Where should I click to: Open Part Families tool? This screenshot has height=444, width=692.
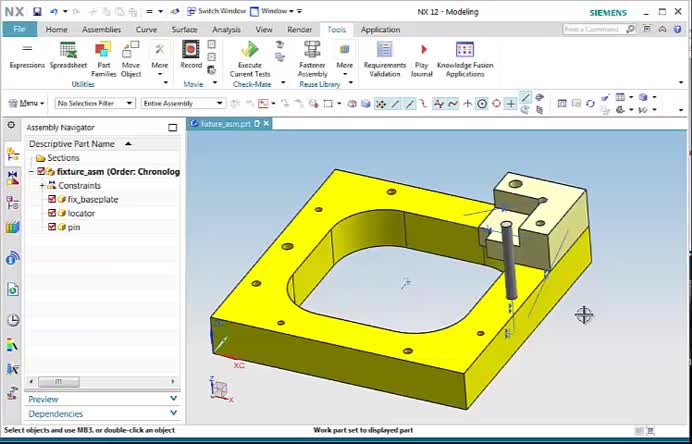[103, 59]
